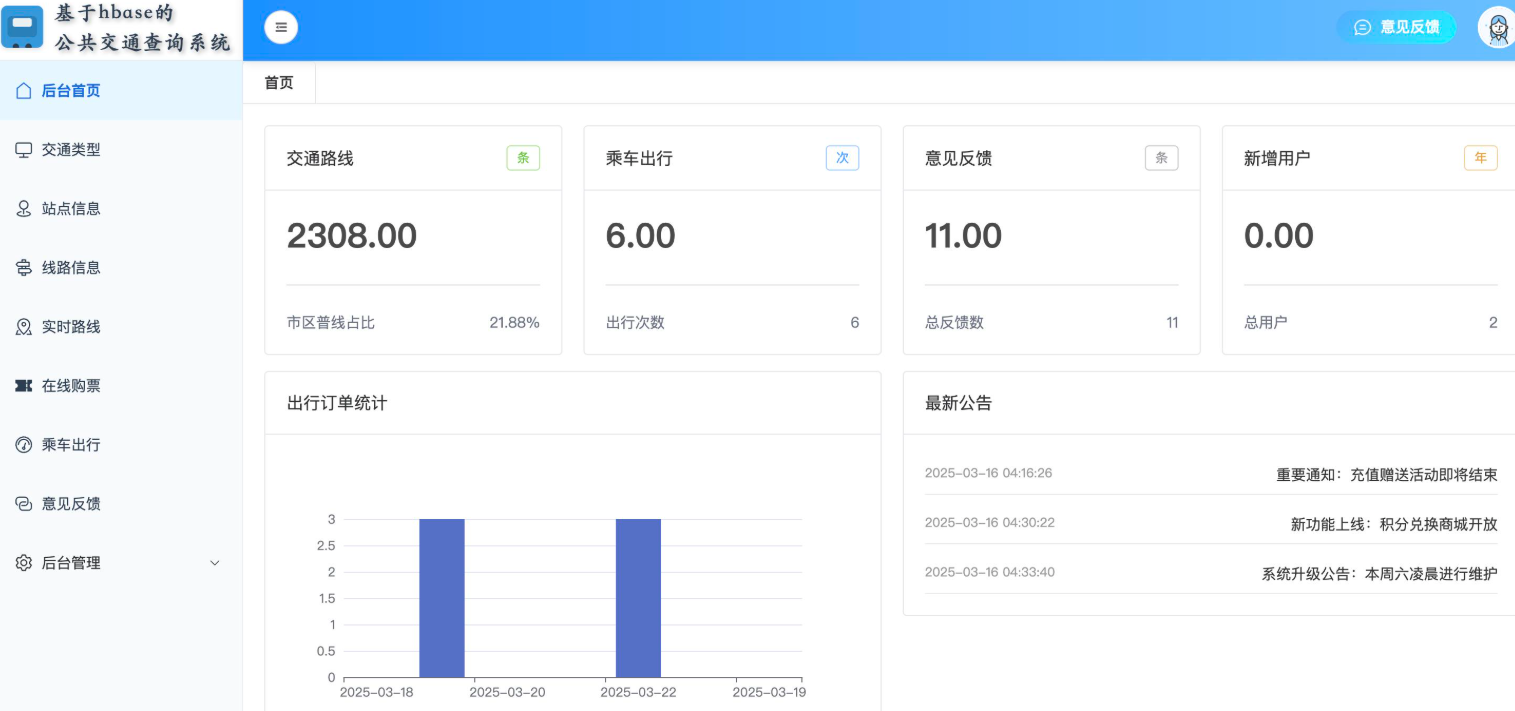Open 实时路线 in the sidebar
The width and height of the screenshot is (1515, 711).
pos(121,327)
